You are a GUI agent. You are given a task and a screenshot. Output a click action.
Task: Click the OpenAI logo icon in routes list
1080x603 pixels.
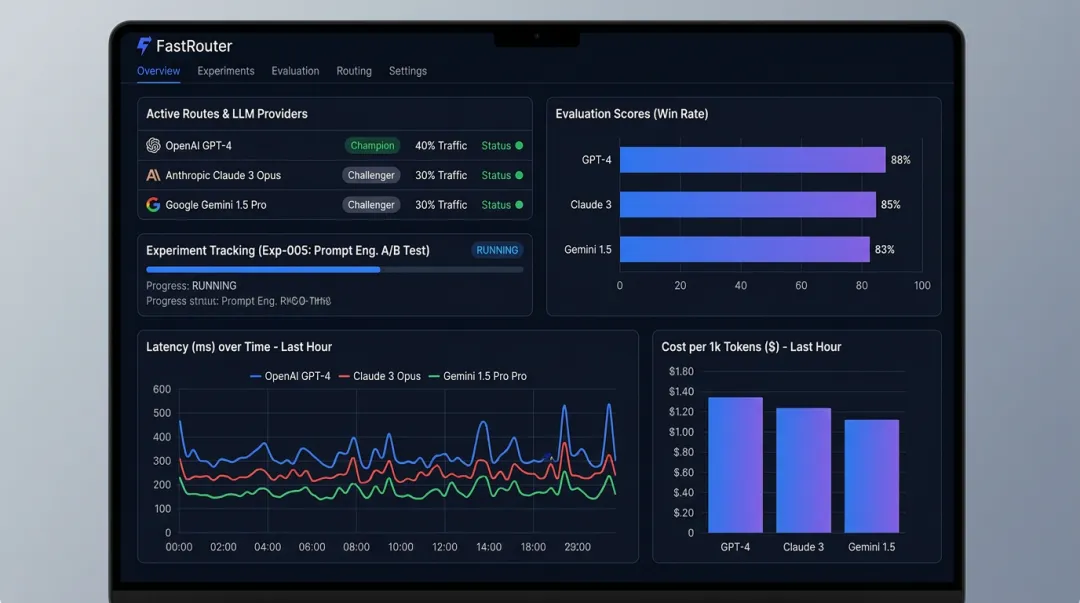(x=153, y=145)
